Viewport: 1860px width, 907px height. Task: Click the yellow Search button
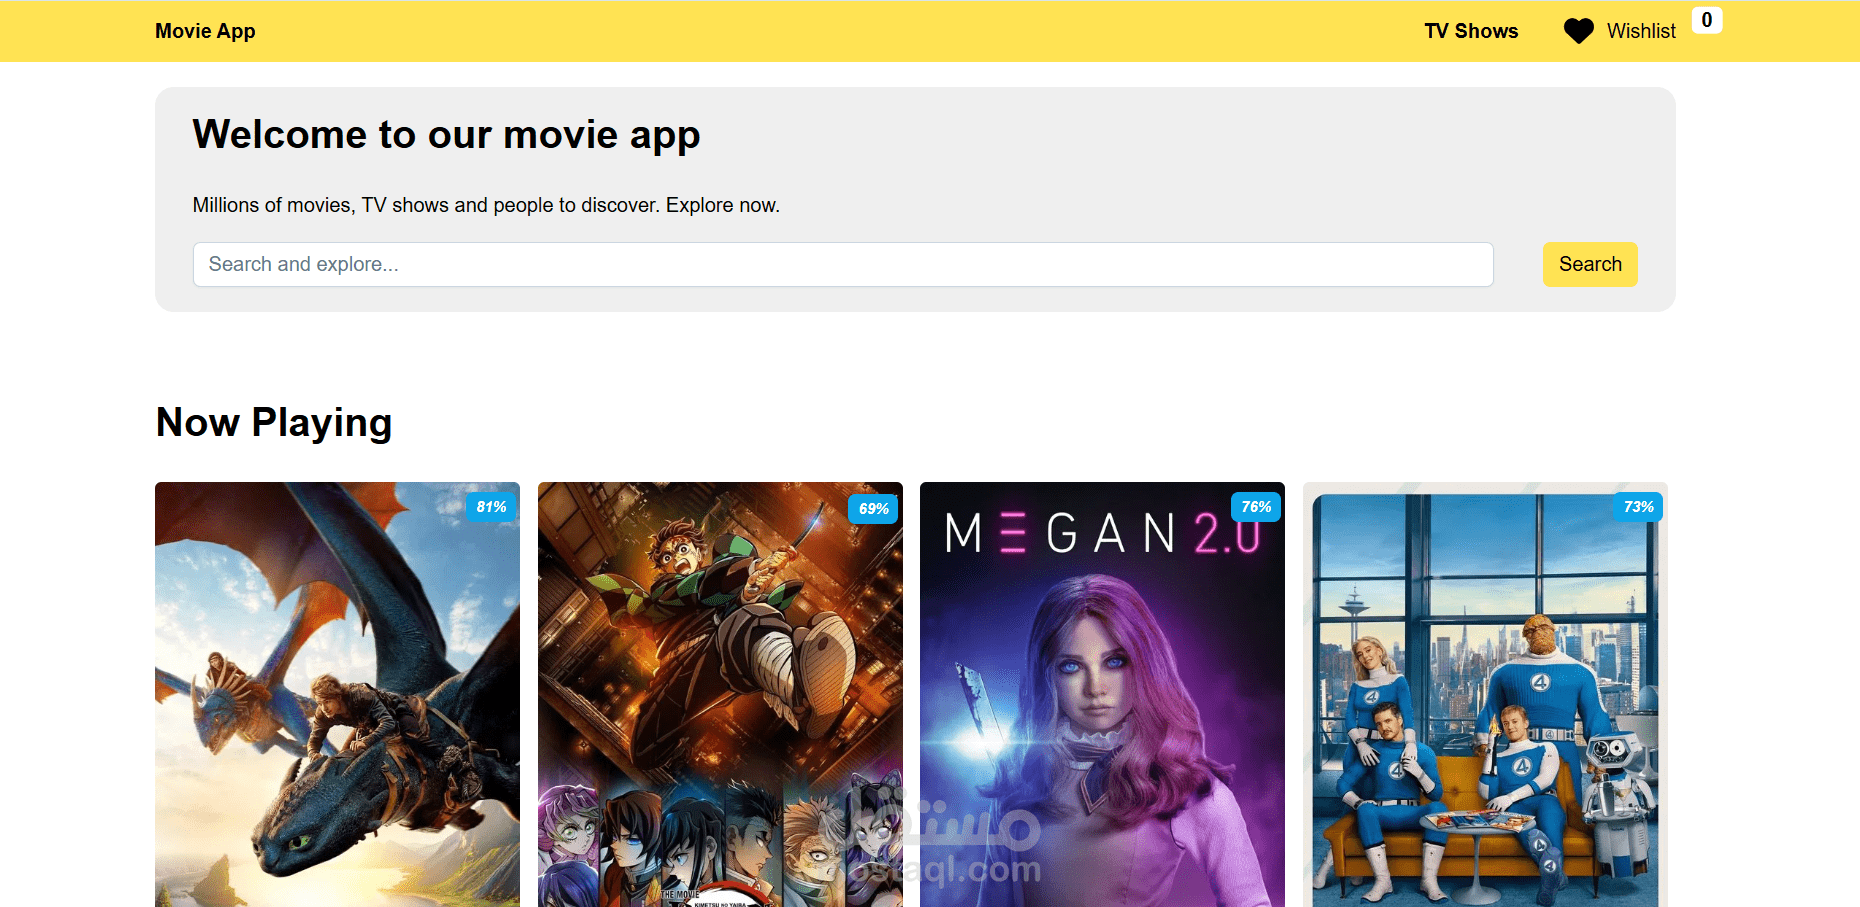point(1590,264)
